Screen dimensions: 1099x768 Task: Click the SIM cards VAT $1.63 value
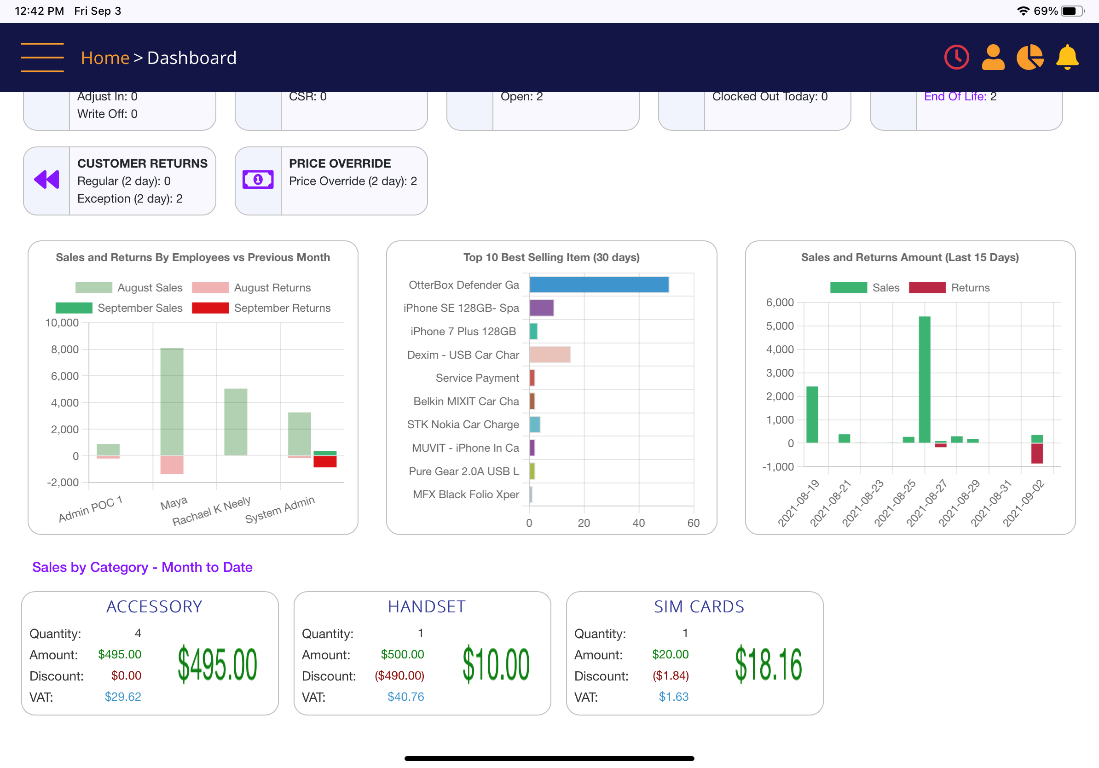pyautogui.click(x=674, y=697)
